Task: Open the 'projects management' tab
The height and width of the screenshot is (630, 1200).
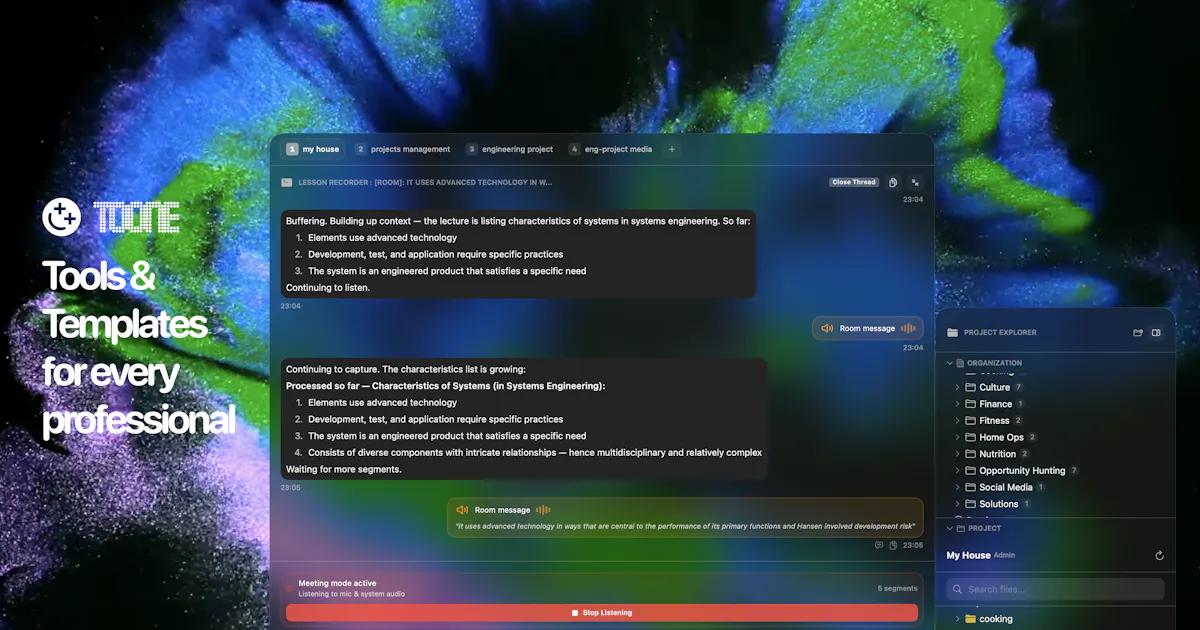Action: pos(403,149)
